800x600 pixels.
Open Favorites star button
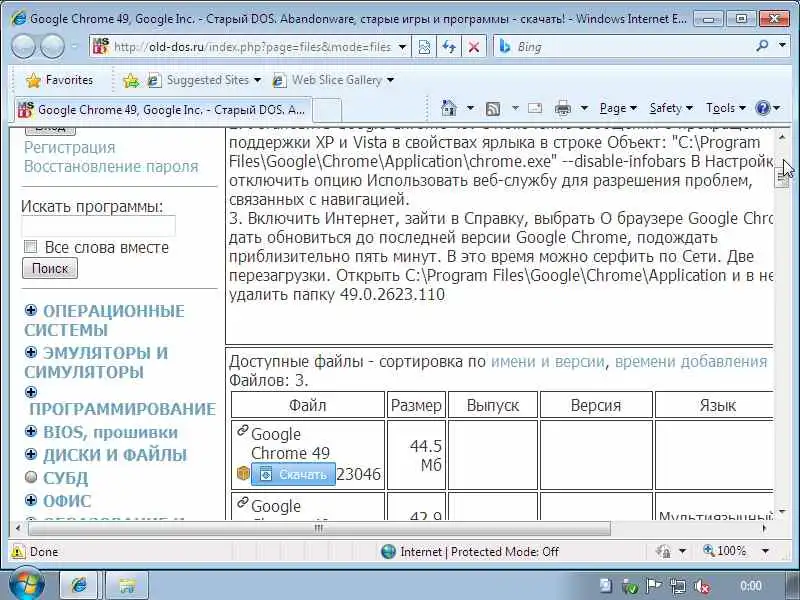pos(59,80)
